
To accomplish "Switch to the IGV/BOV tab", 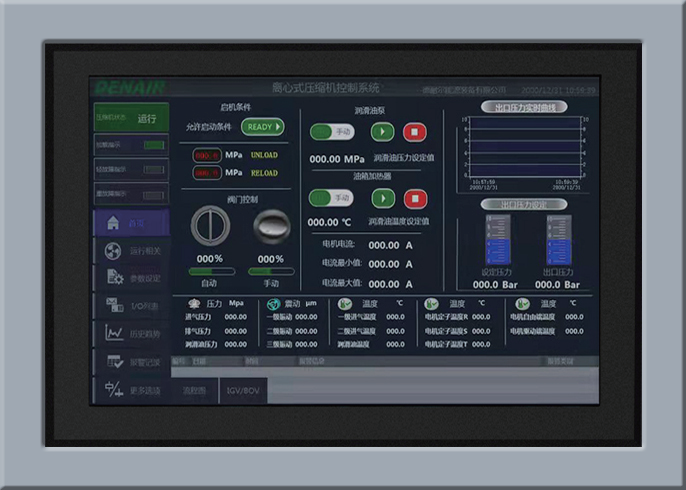I will click(x=243, y=390).
